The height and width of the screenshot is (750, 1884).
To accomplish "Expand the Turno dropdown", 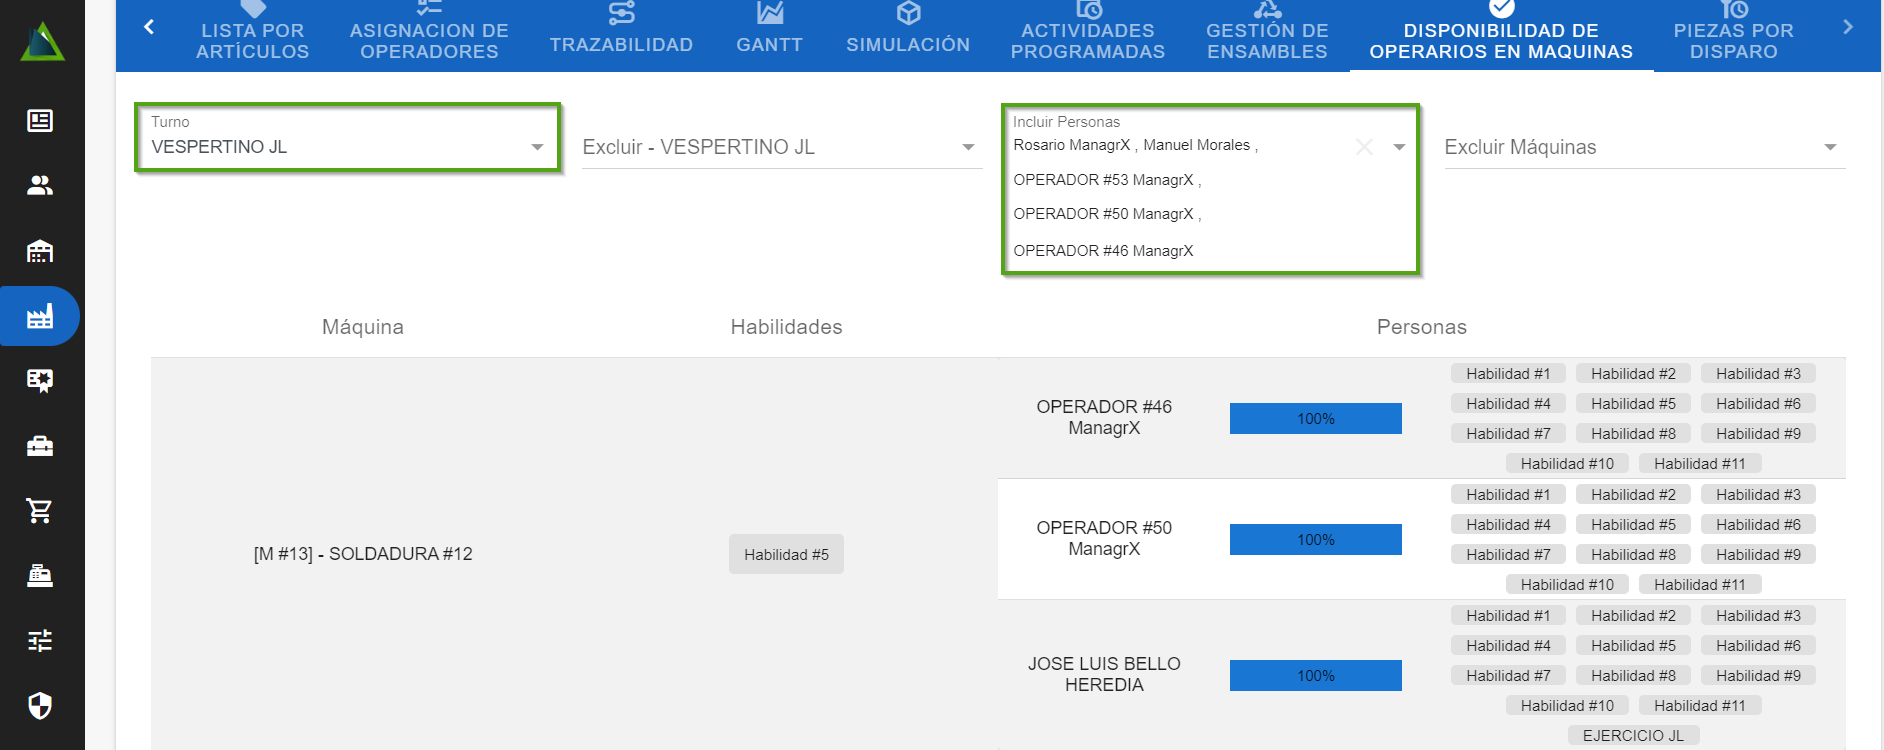I will (537, 147).
